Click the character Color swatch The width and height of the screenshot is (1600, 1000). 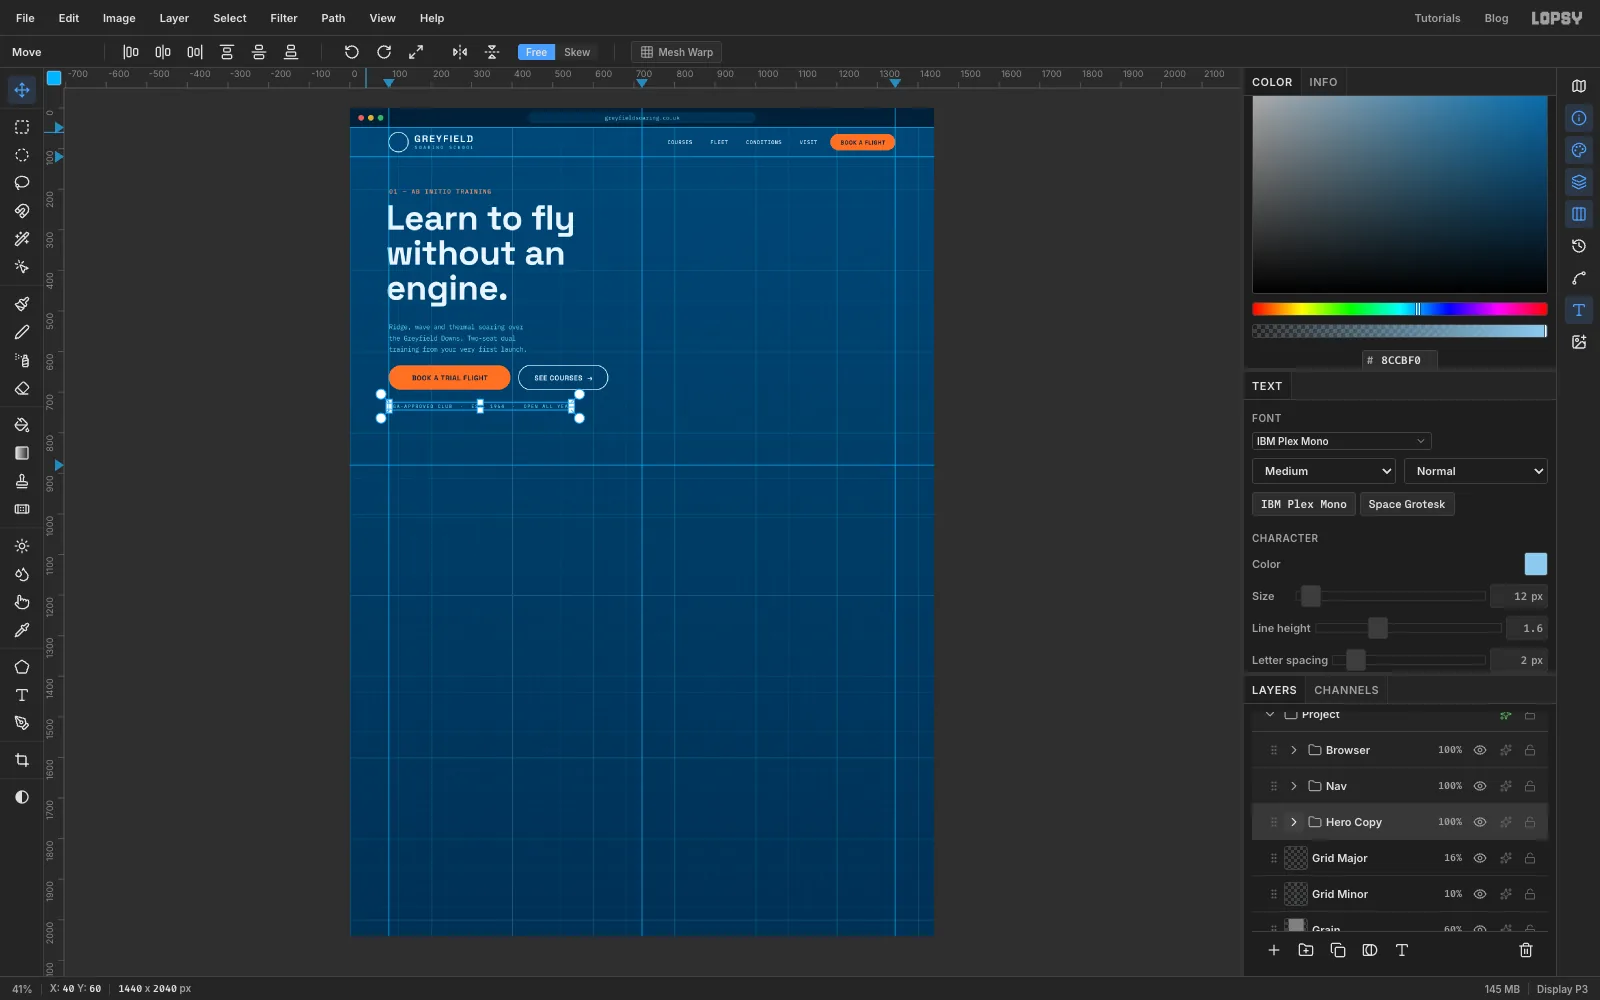coord(1535,564)
